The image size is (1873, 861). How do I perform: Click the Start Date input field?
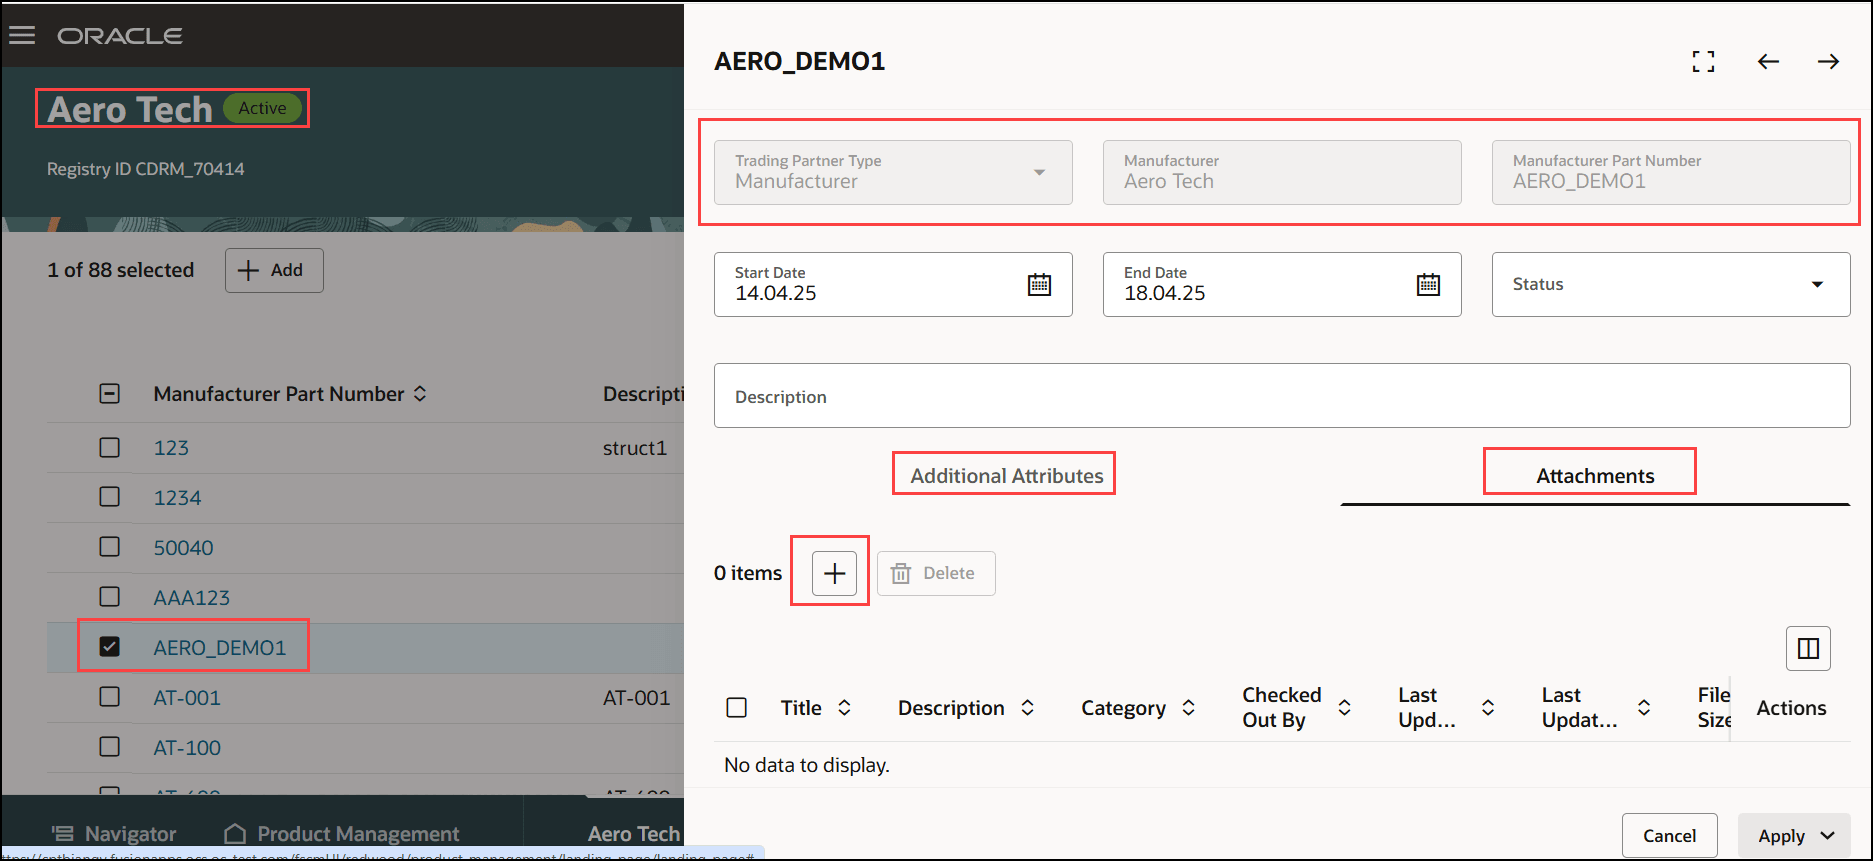(x=893, y=285)
